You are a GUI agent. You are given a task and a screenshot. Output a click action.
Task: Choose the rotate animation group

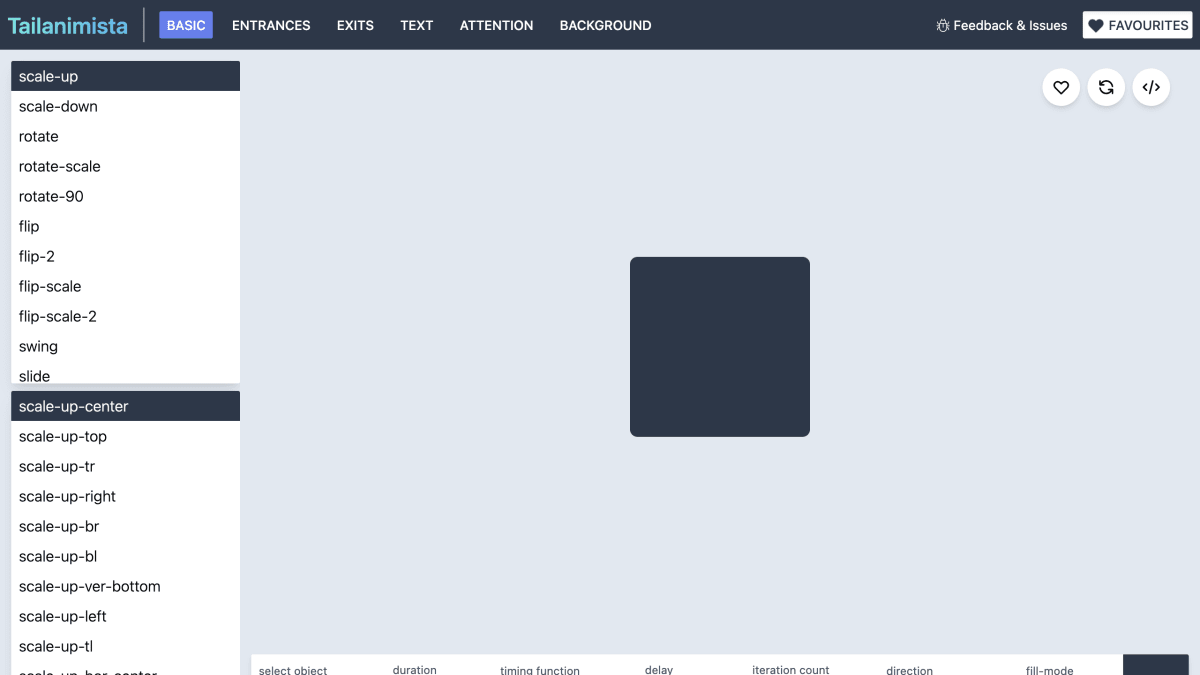coord(125,136)
